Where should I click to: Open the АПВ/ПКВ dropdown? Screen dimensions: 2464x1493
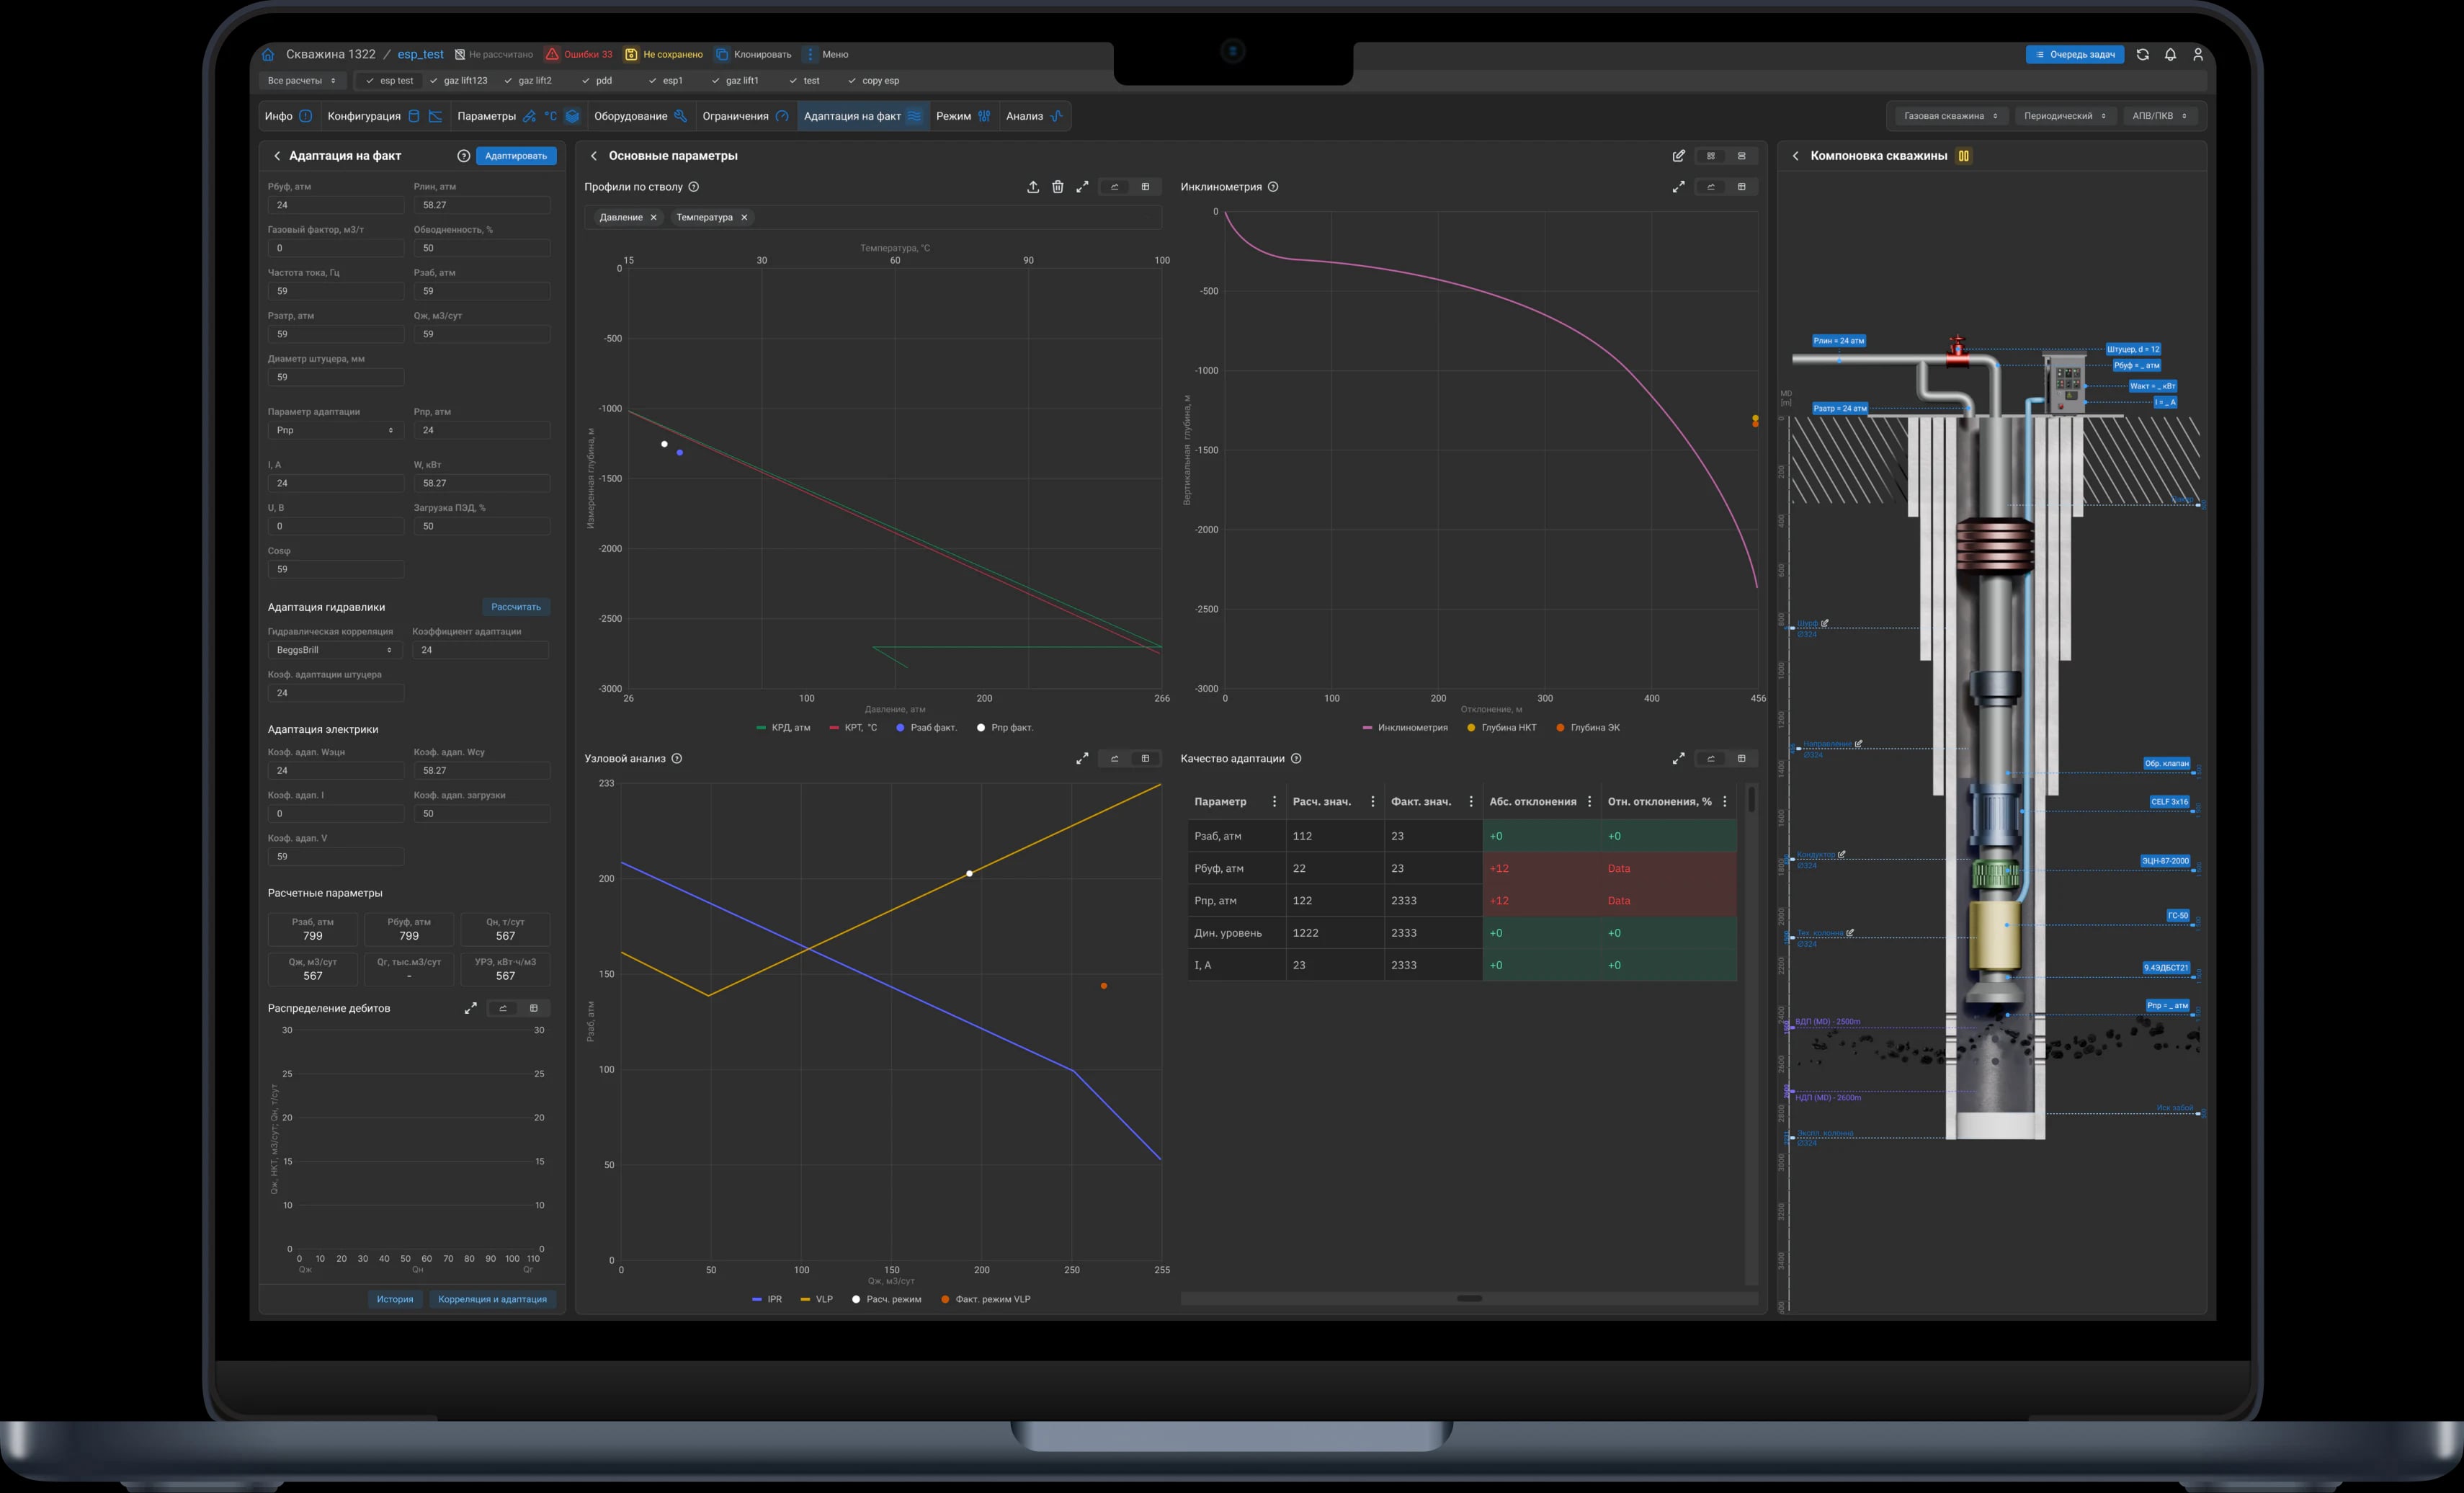pos(2159,116)
